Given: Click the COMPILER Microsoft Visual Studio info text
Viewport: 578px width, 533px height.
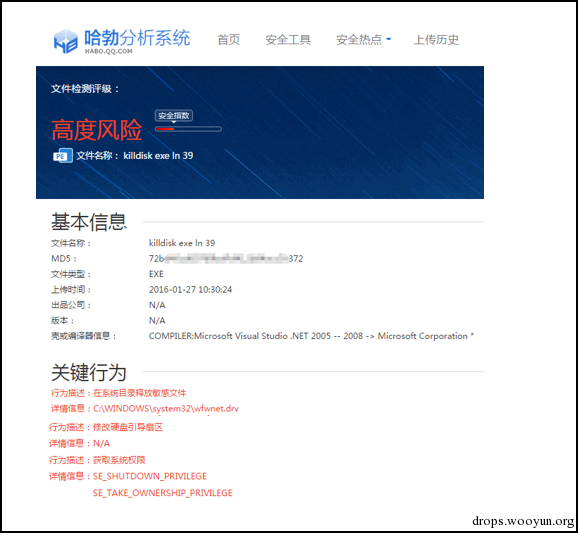Looking at the screenshot, I should pos(311,336).
